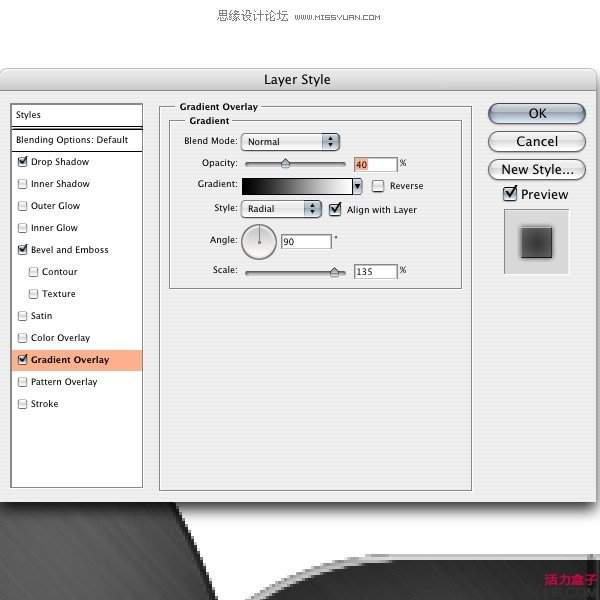Confirm with the OK button
The image size is (600, 600).
pos(537,114)
